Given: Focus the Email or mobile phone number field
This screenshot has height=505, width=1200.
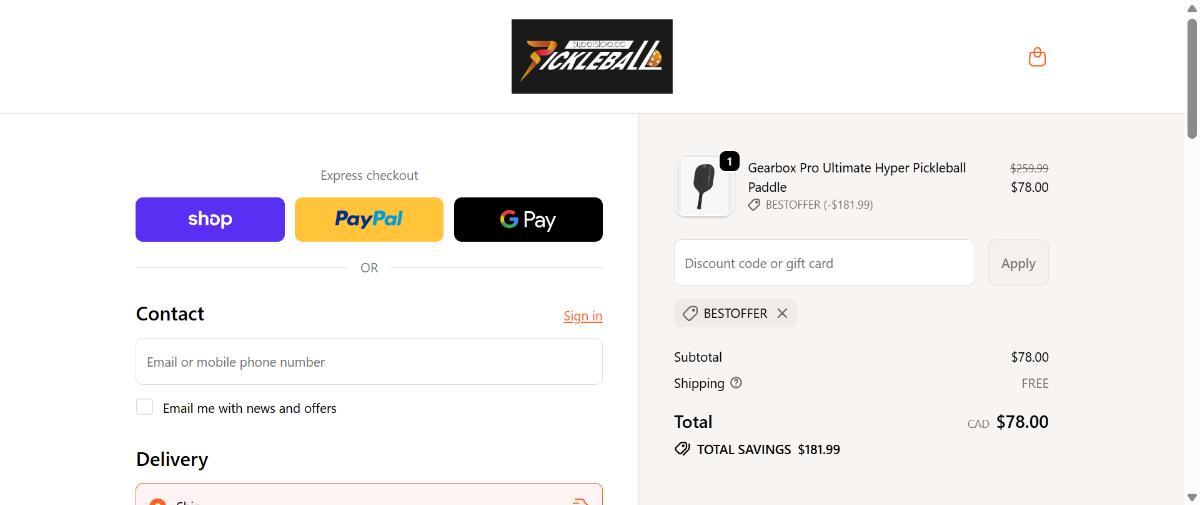Looking at the screenshot, I should (x=369, y=362).
